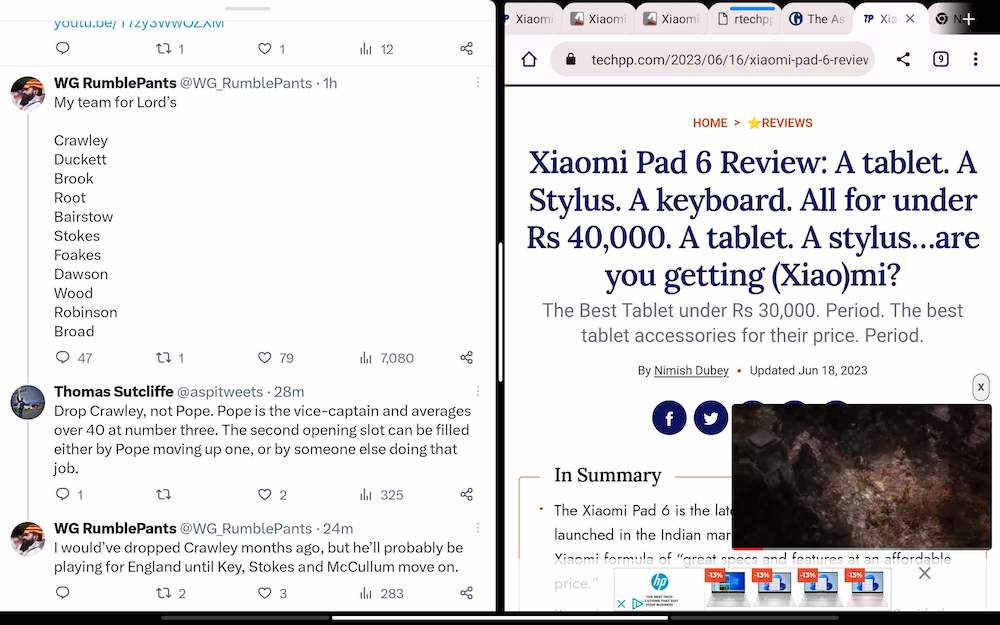Open the tab switcher showing 9 tabs
This screenshot has height=625, width=1000.
tap(940, 59)
